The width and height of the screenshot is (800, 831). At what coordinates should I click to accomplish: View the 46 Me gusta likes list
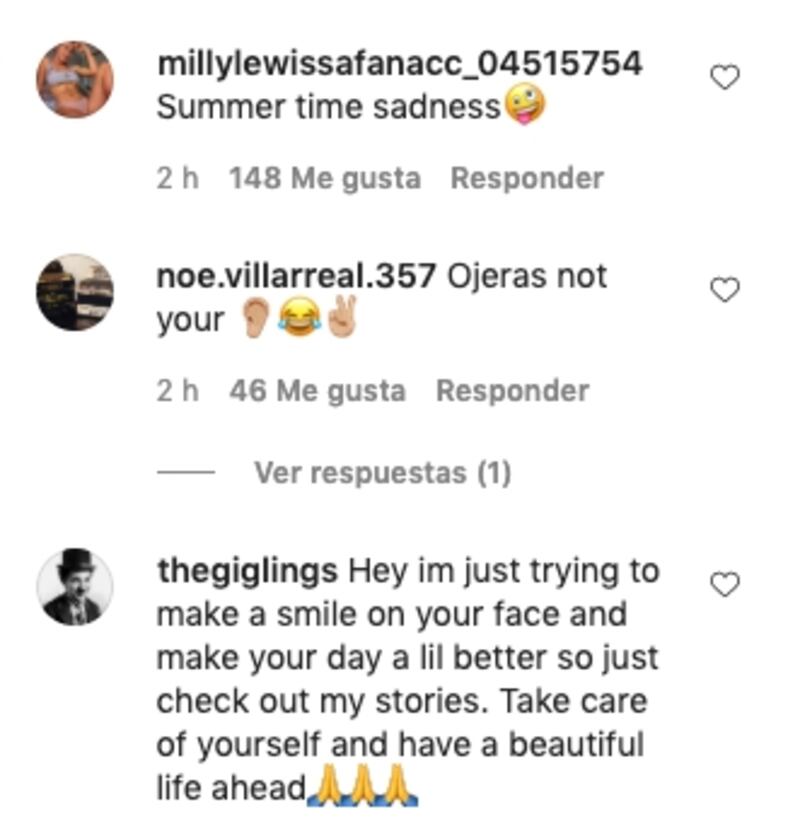click(x=317, y=391)
